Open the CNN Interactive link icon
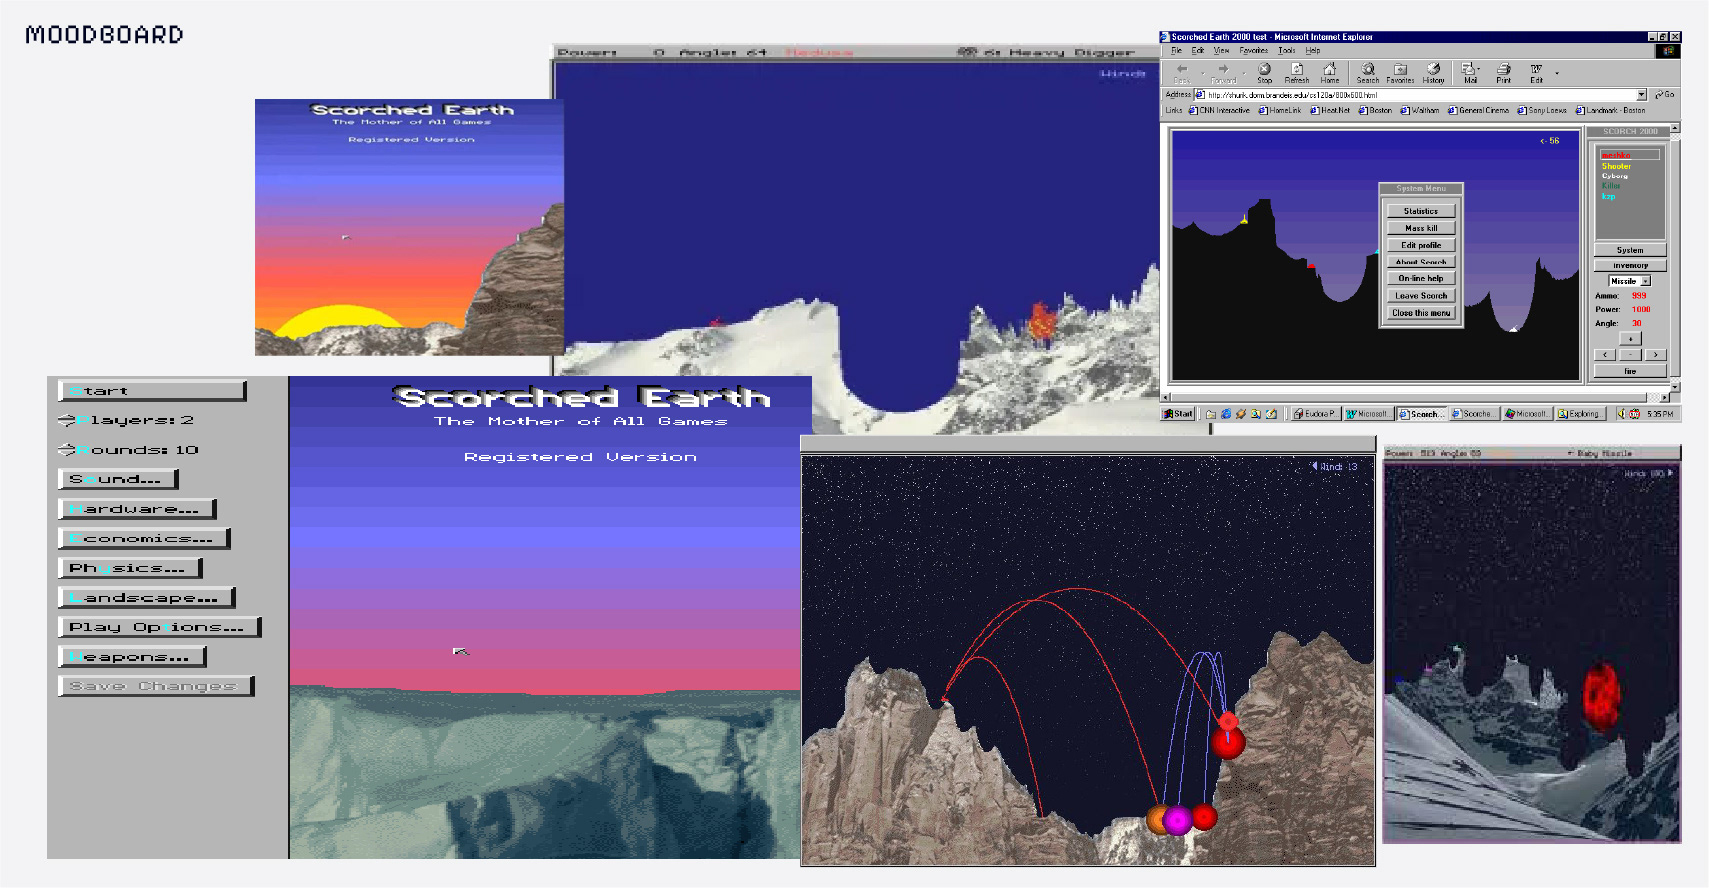This screenshot has width=1709, height=888. click(1193, 110)
